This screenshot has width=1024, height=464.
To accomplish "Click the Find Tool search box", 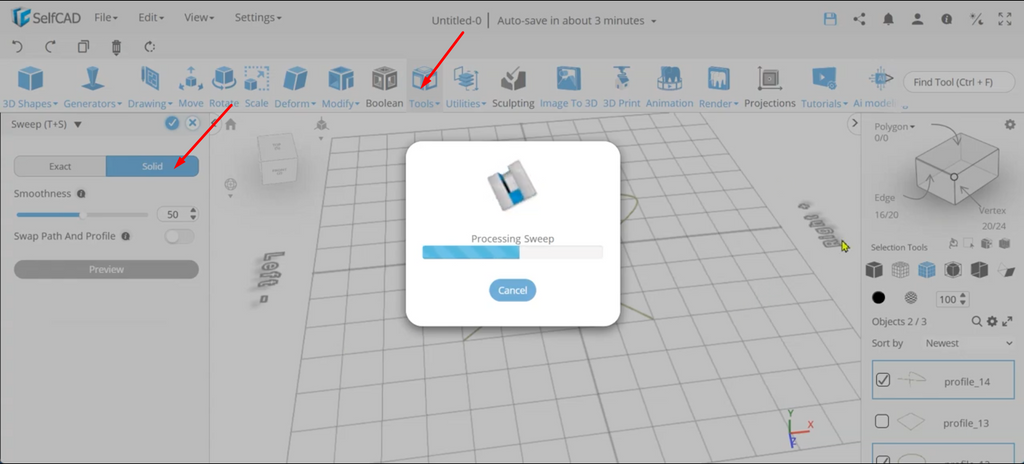I will coord(959,82).
